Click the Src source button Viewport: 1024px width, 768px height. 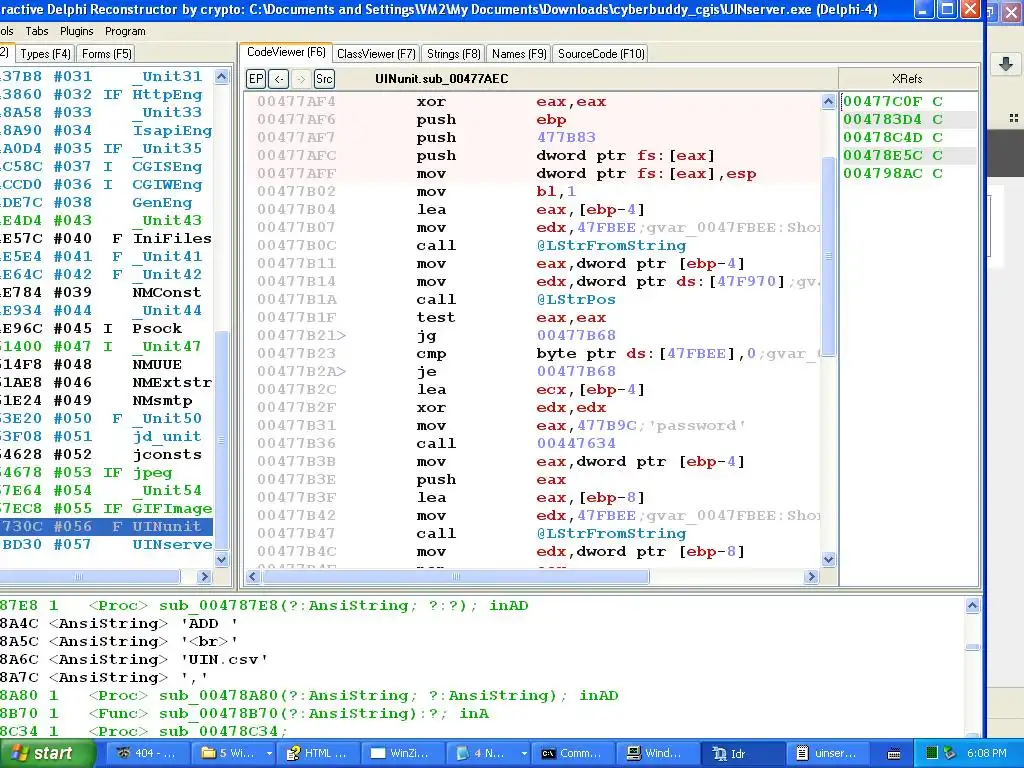pyautogui.click(x=324, y=79)
